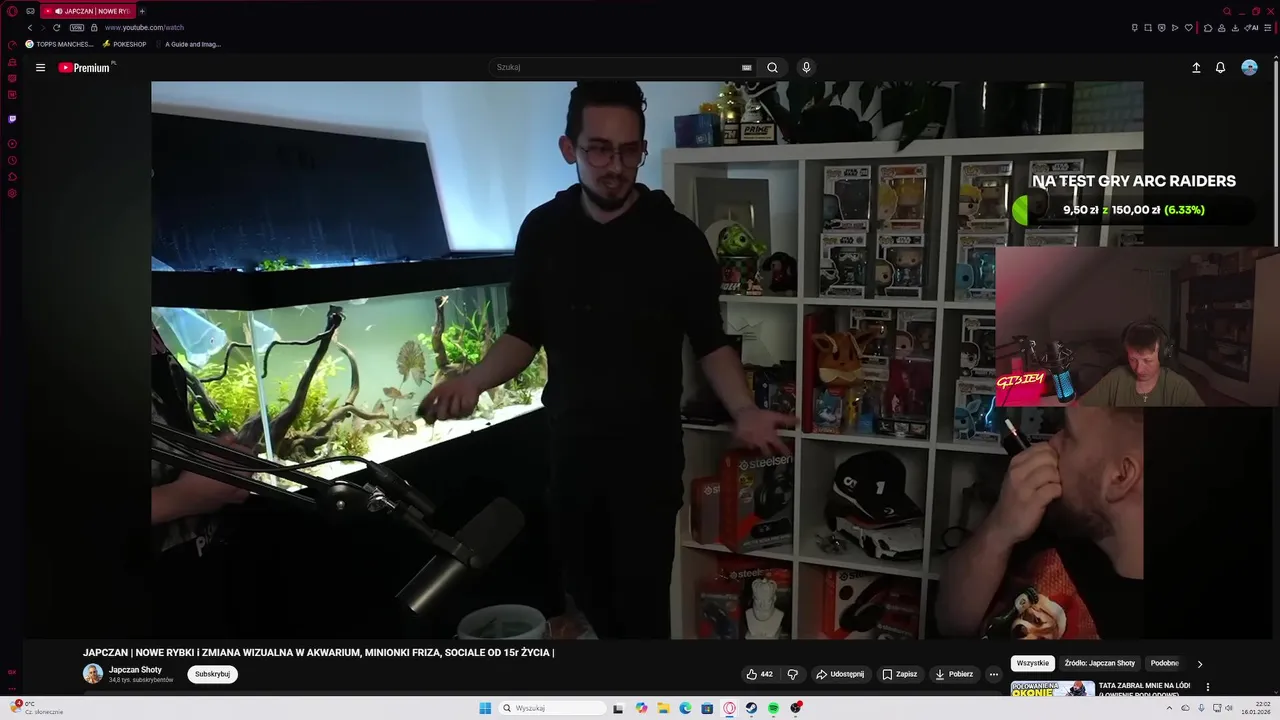Open YouTube account avatar menu
This screenshot has height=720, width=1280.
(1249, 68)
